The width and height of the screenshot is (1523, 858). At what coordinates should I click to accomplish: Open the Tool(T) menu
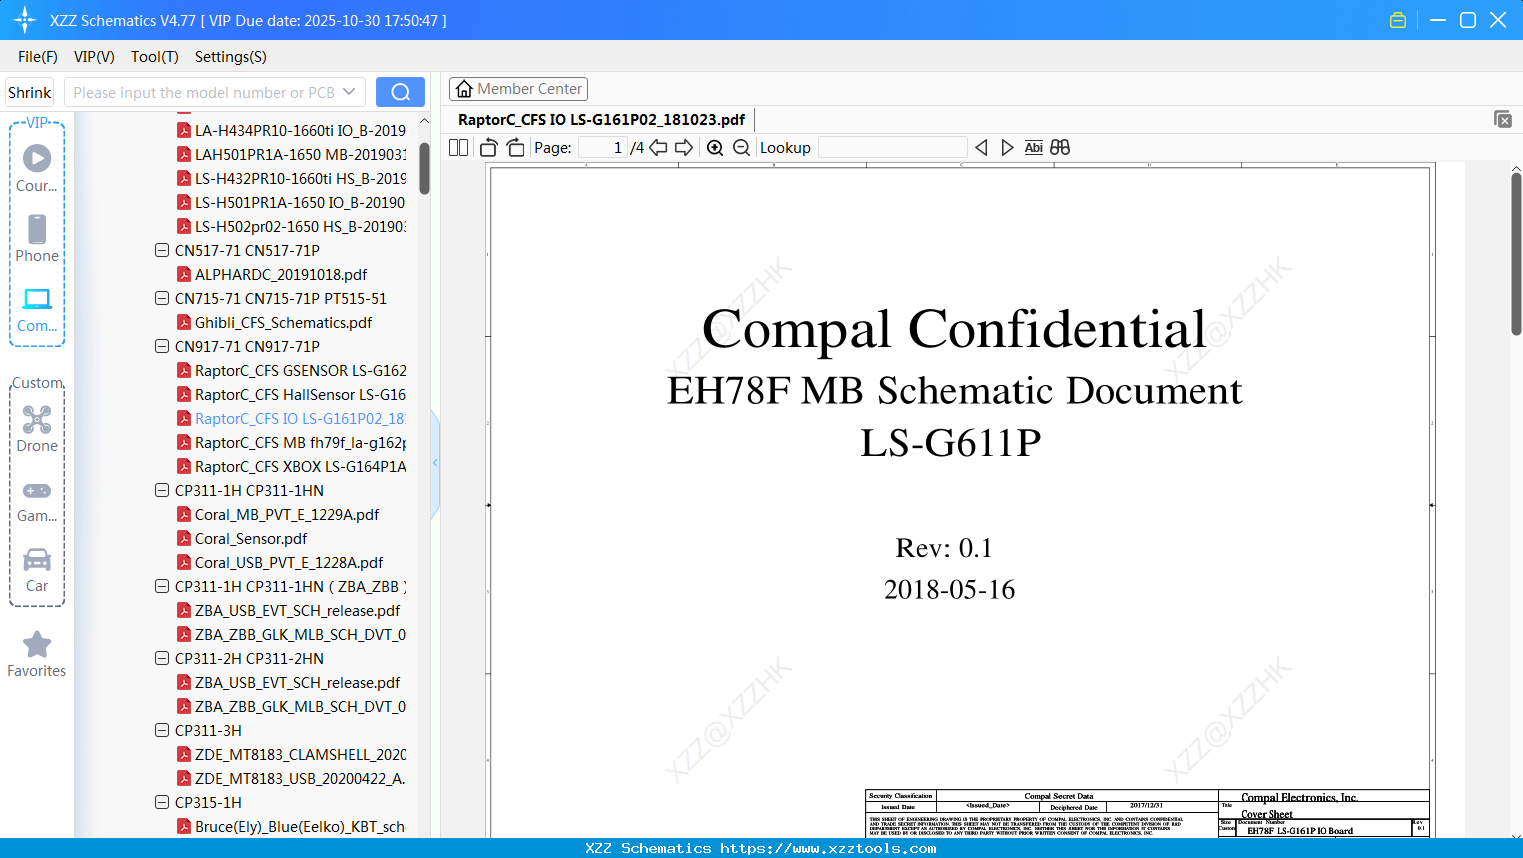pyautogui.click(x=154, y=57)
